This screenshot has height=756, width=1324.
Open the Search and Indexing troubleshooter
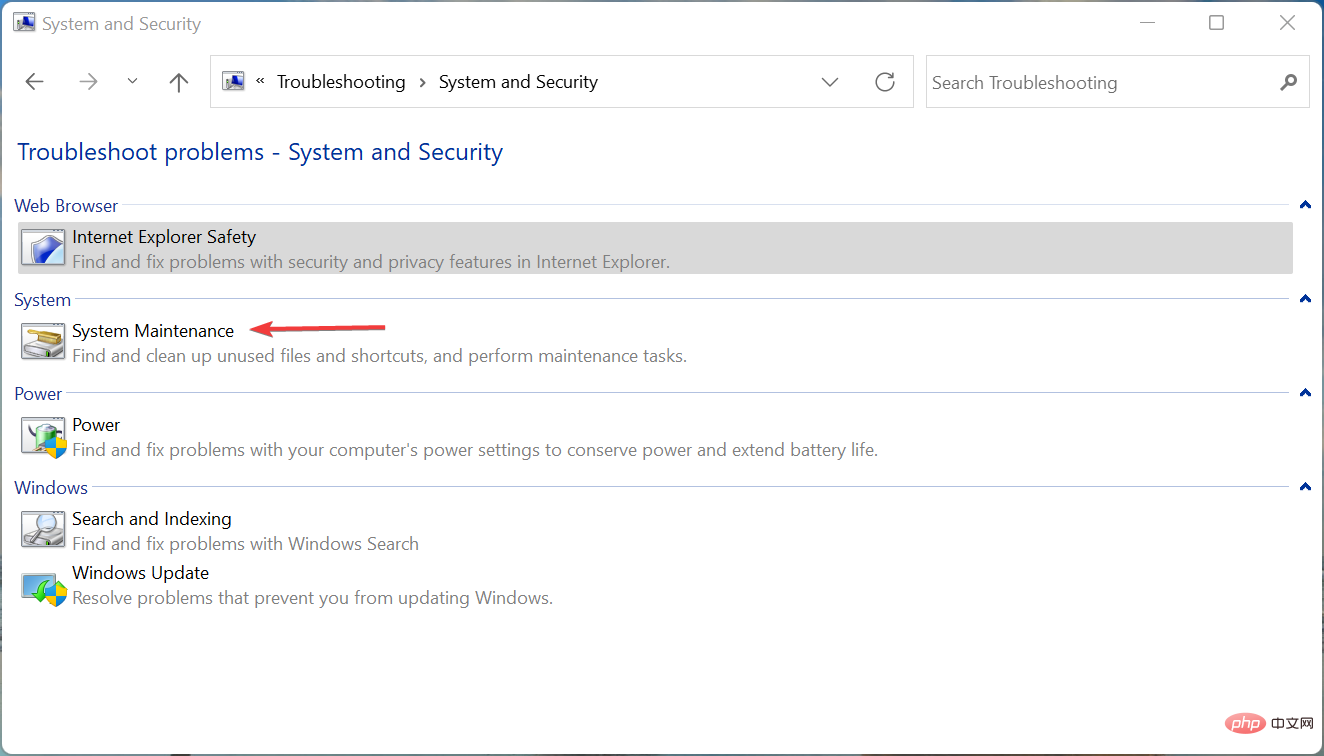[x=152, y=519]
